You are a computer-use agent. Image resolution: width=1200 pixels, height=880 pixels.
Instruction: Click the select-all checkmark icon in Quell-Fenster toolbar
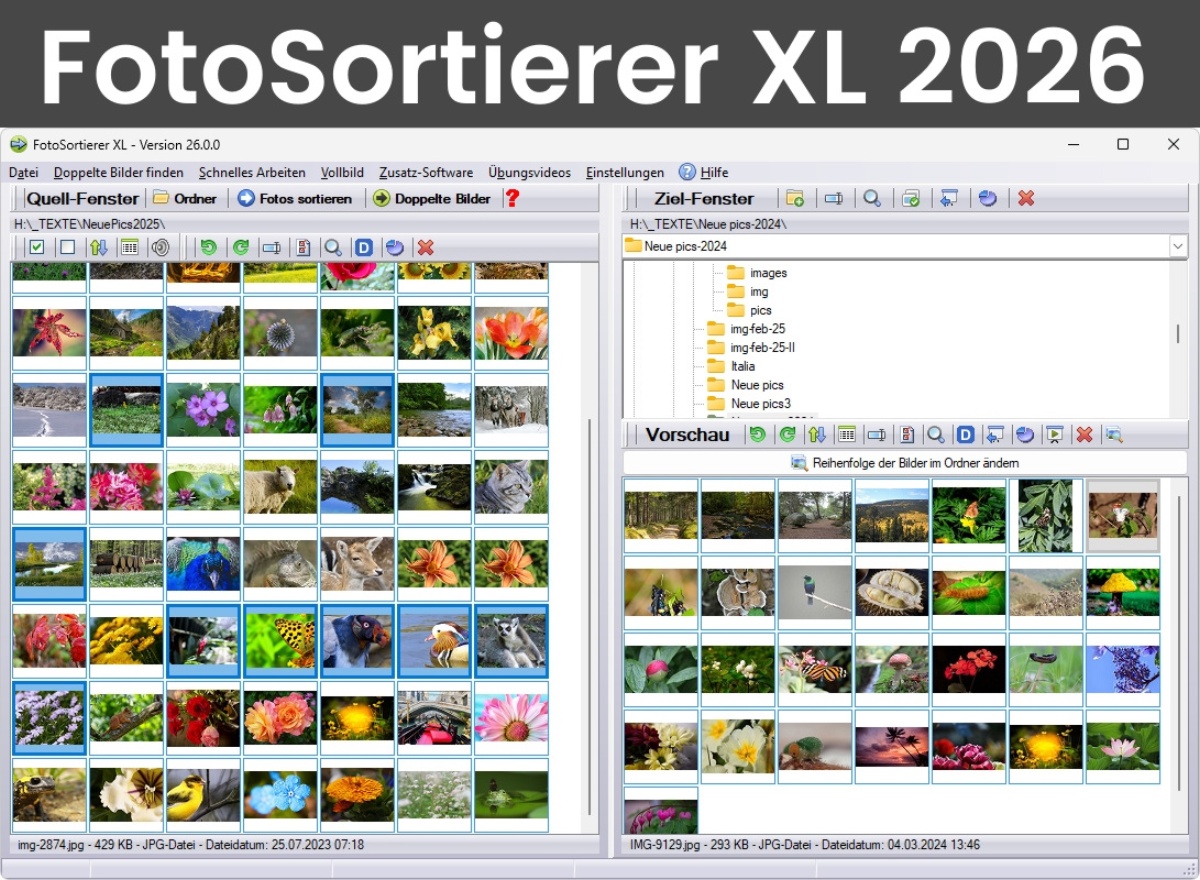(x=37, y=247)
